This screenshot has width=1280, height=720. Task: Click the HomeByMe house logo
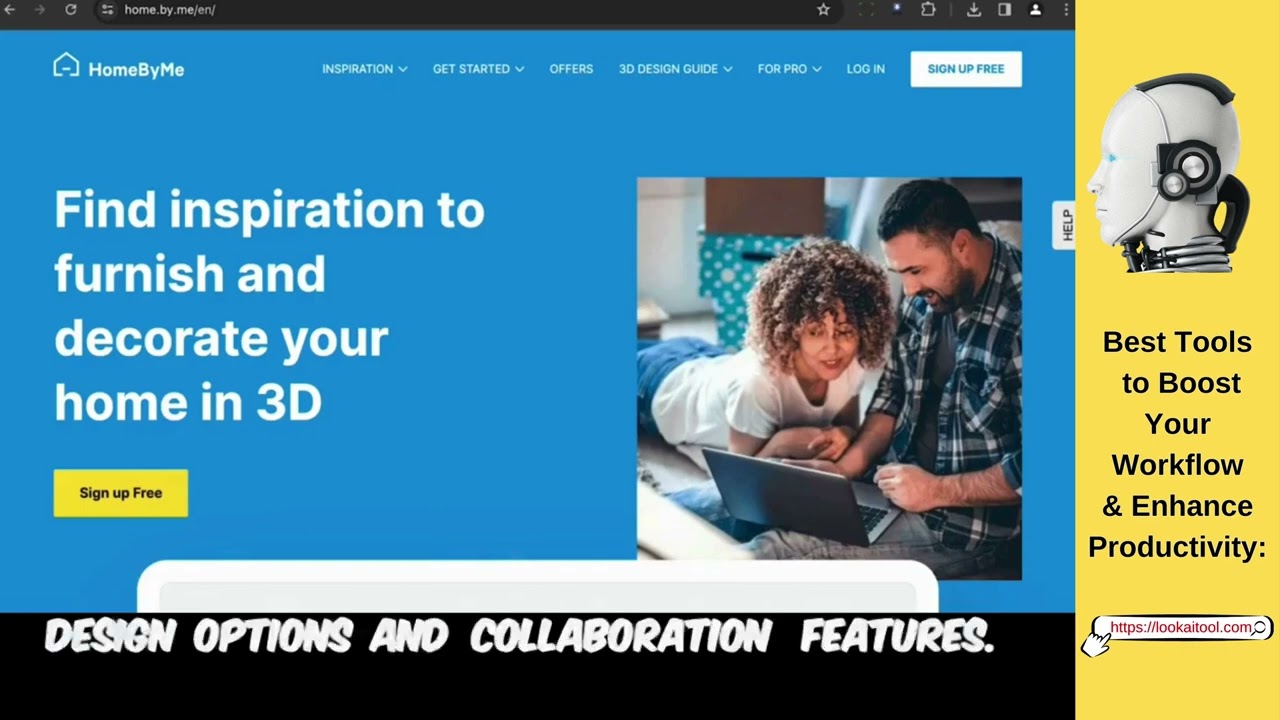coord(66,65)
